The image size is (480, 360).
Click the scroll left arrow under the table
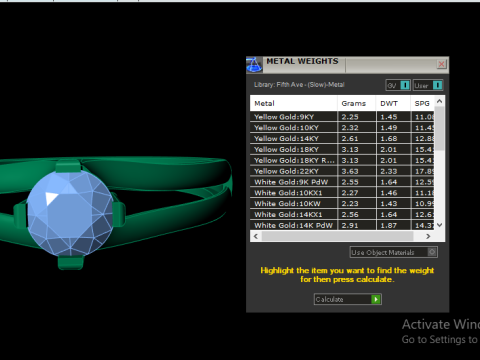pyautogui.click(x=256, y=236)
